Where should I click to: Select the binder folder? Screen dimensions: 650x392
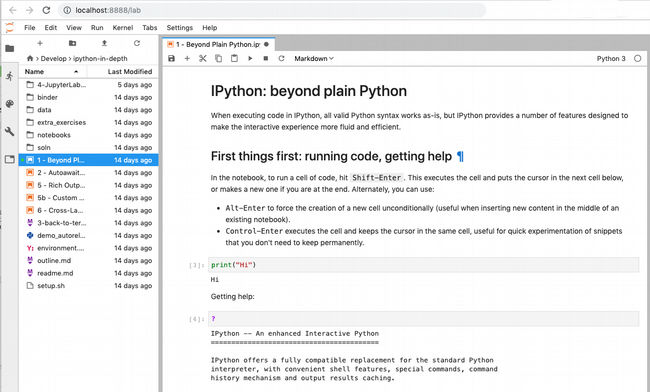(x=89, y=97)
